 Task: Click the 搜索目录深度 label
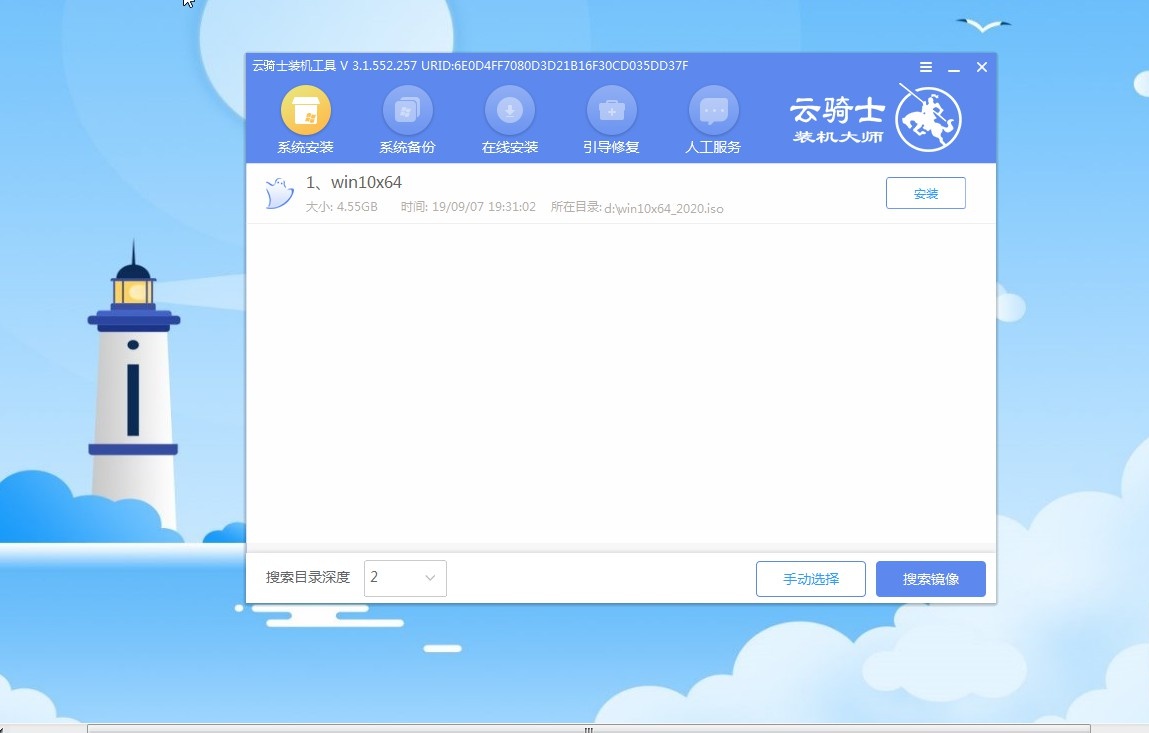pos(308,578)
